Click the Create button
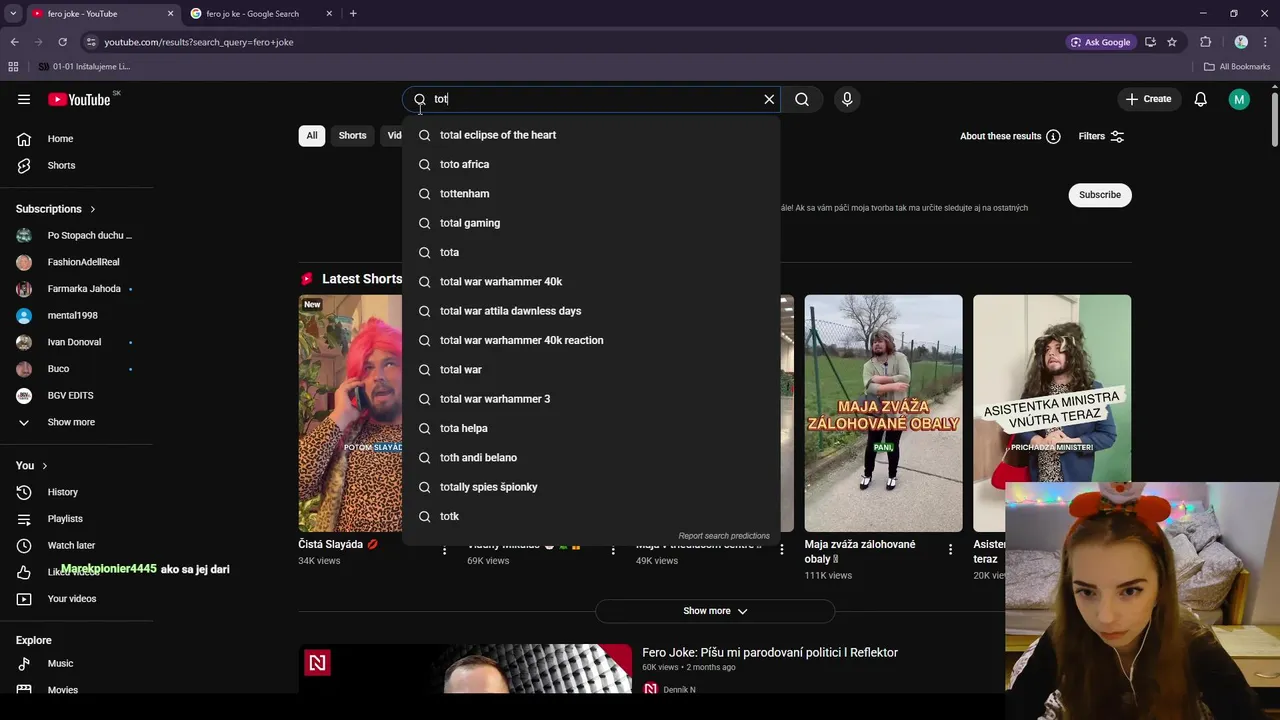Image resolution: width=1280 pixels, height=720 pixels. click(x=1148, y=99)
